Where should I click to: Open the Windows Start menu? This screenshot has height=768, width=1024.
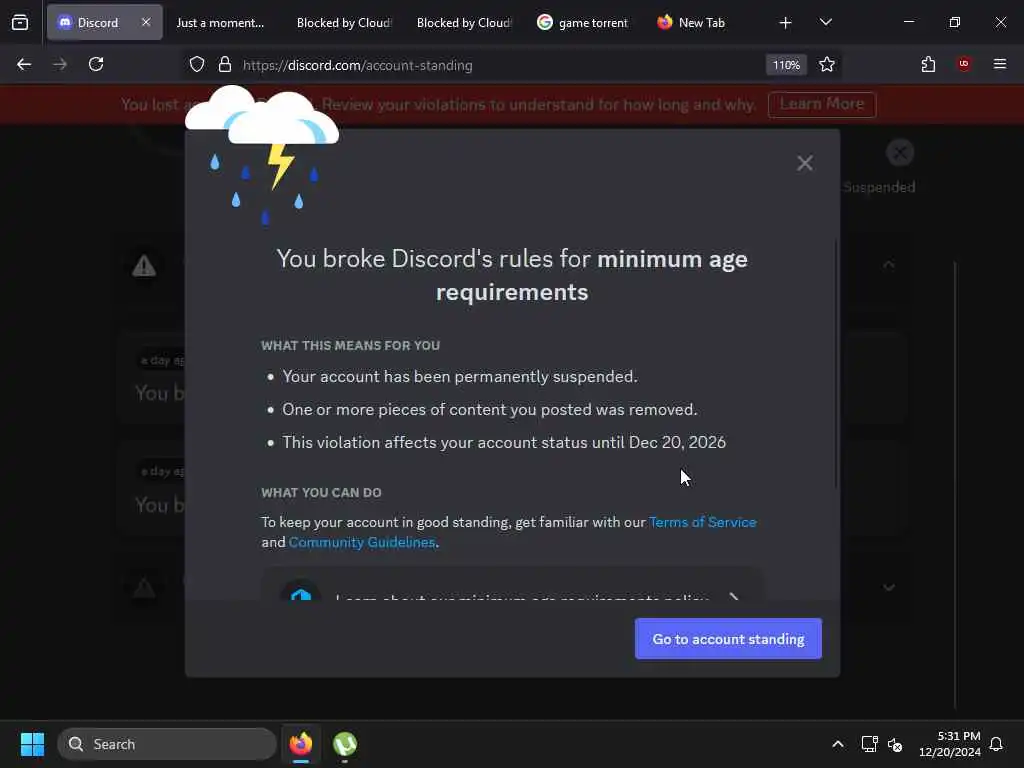[32, 744]
